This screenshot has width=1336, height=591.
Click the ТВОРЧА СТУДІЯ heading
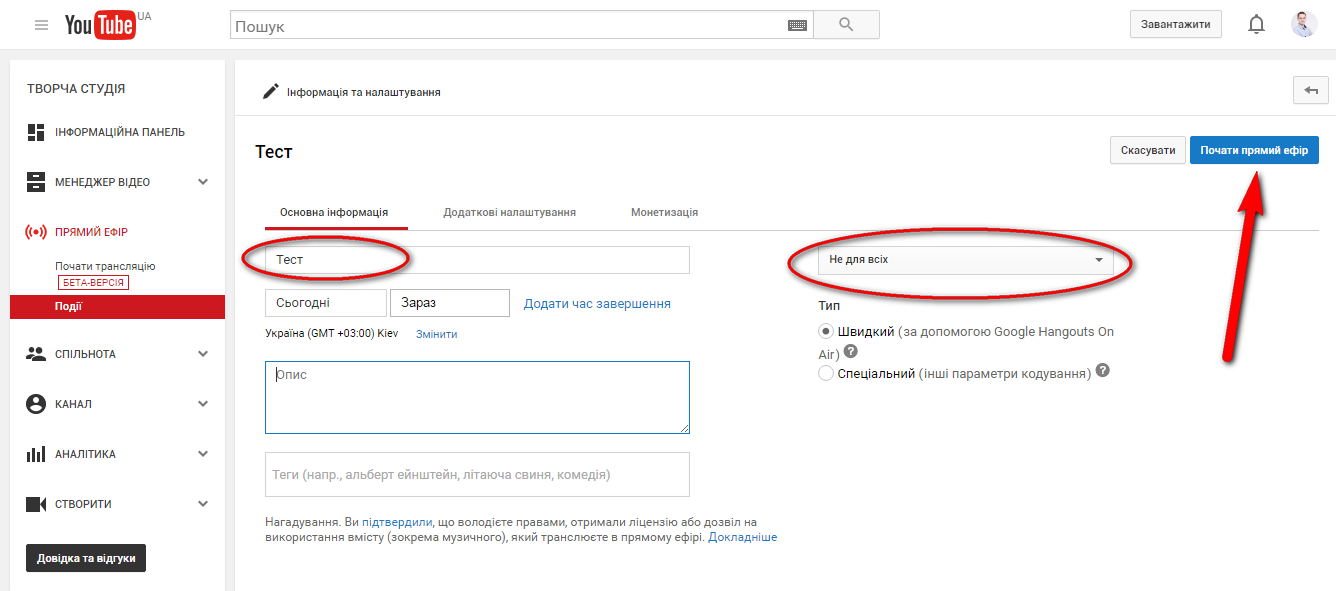coord(76,89)
